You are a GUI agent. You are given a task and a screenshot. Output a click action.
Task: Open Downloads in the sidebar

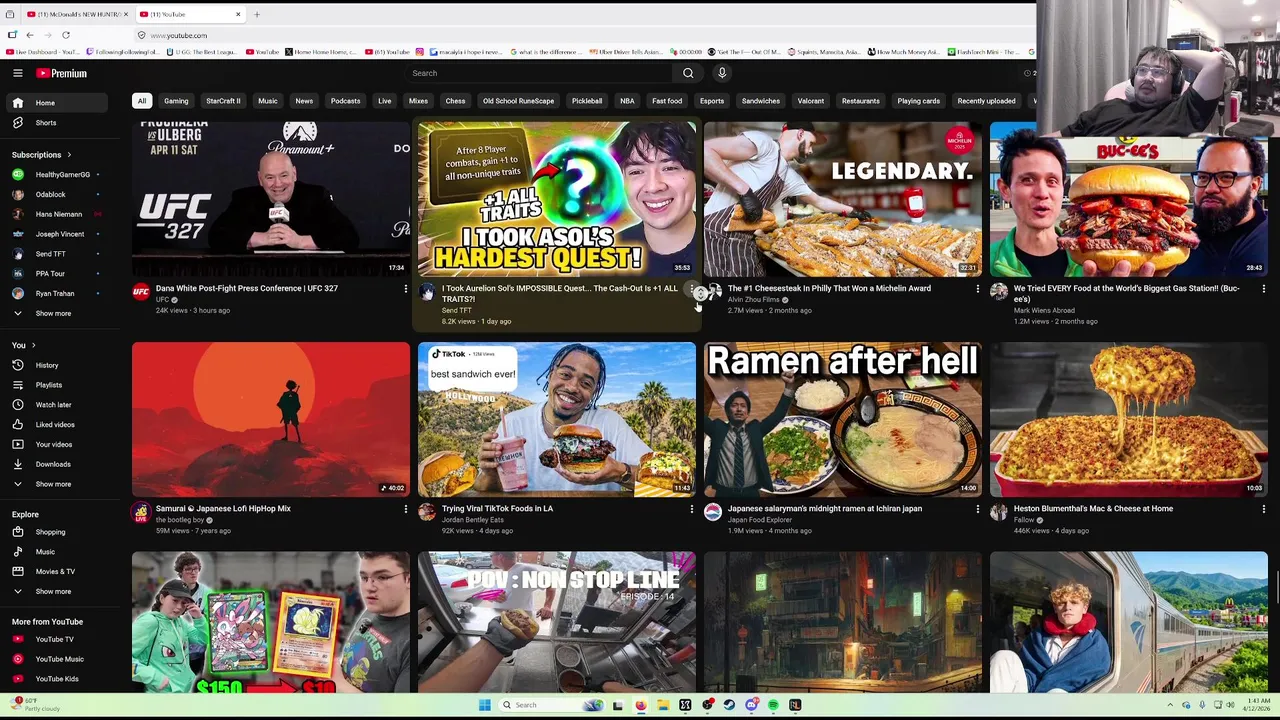click(x=56, y=464)
